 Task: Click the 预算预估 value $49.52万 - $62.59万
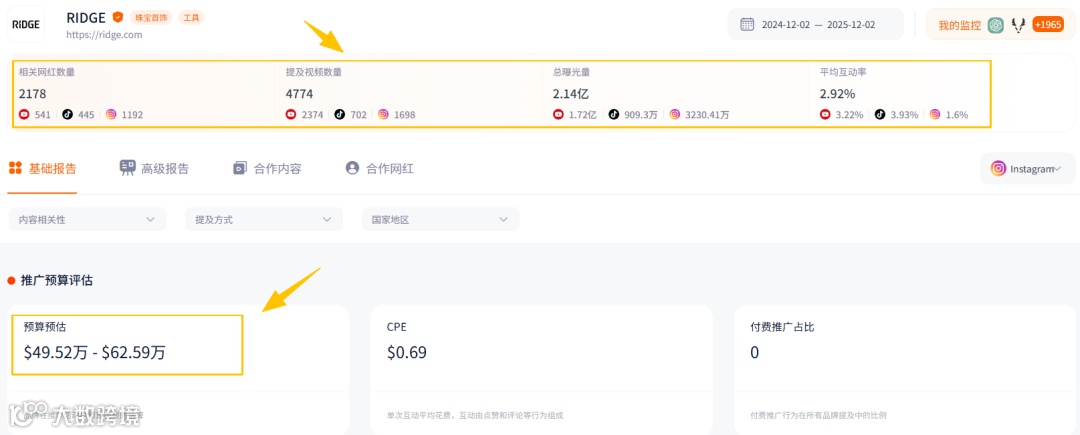pyautogui.click(x=94, y=353)
